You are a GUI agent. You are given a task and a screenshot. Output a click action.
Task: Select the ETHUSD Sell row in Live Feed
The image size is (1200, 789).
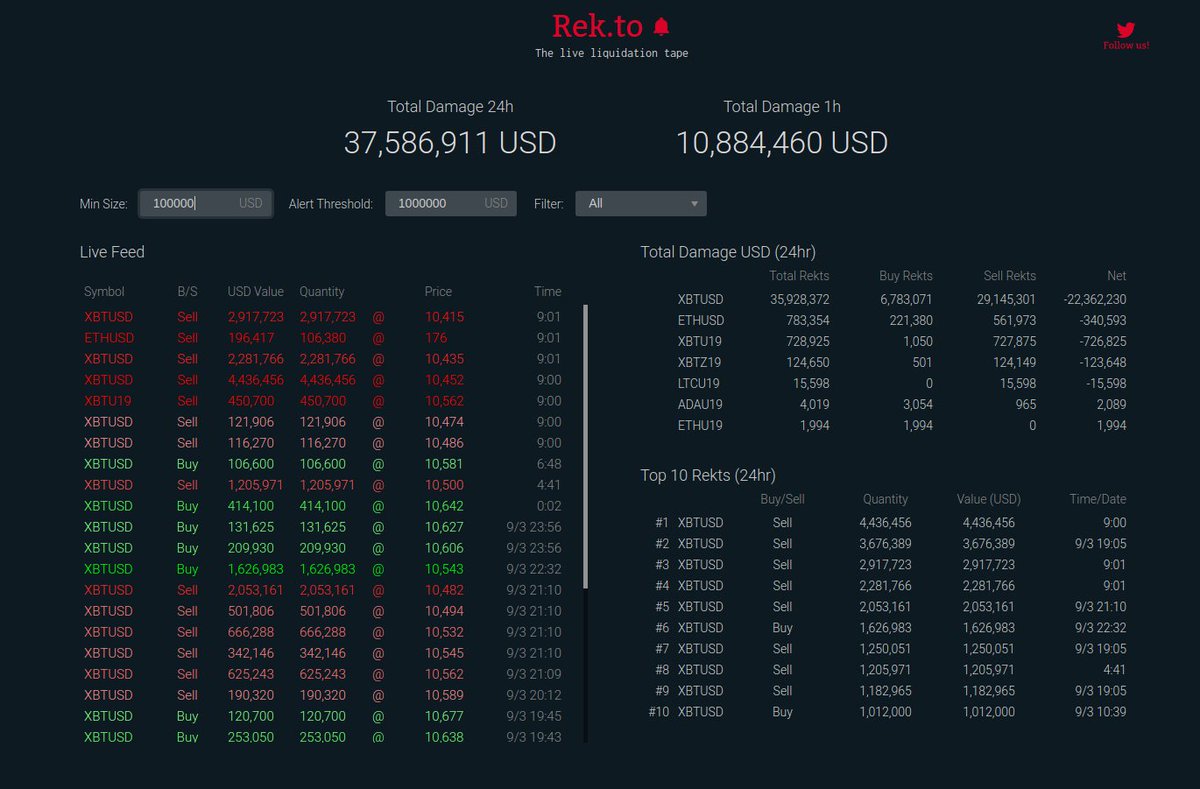pyautogui.click(x=108, y=337)
